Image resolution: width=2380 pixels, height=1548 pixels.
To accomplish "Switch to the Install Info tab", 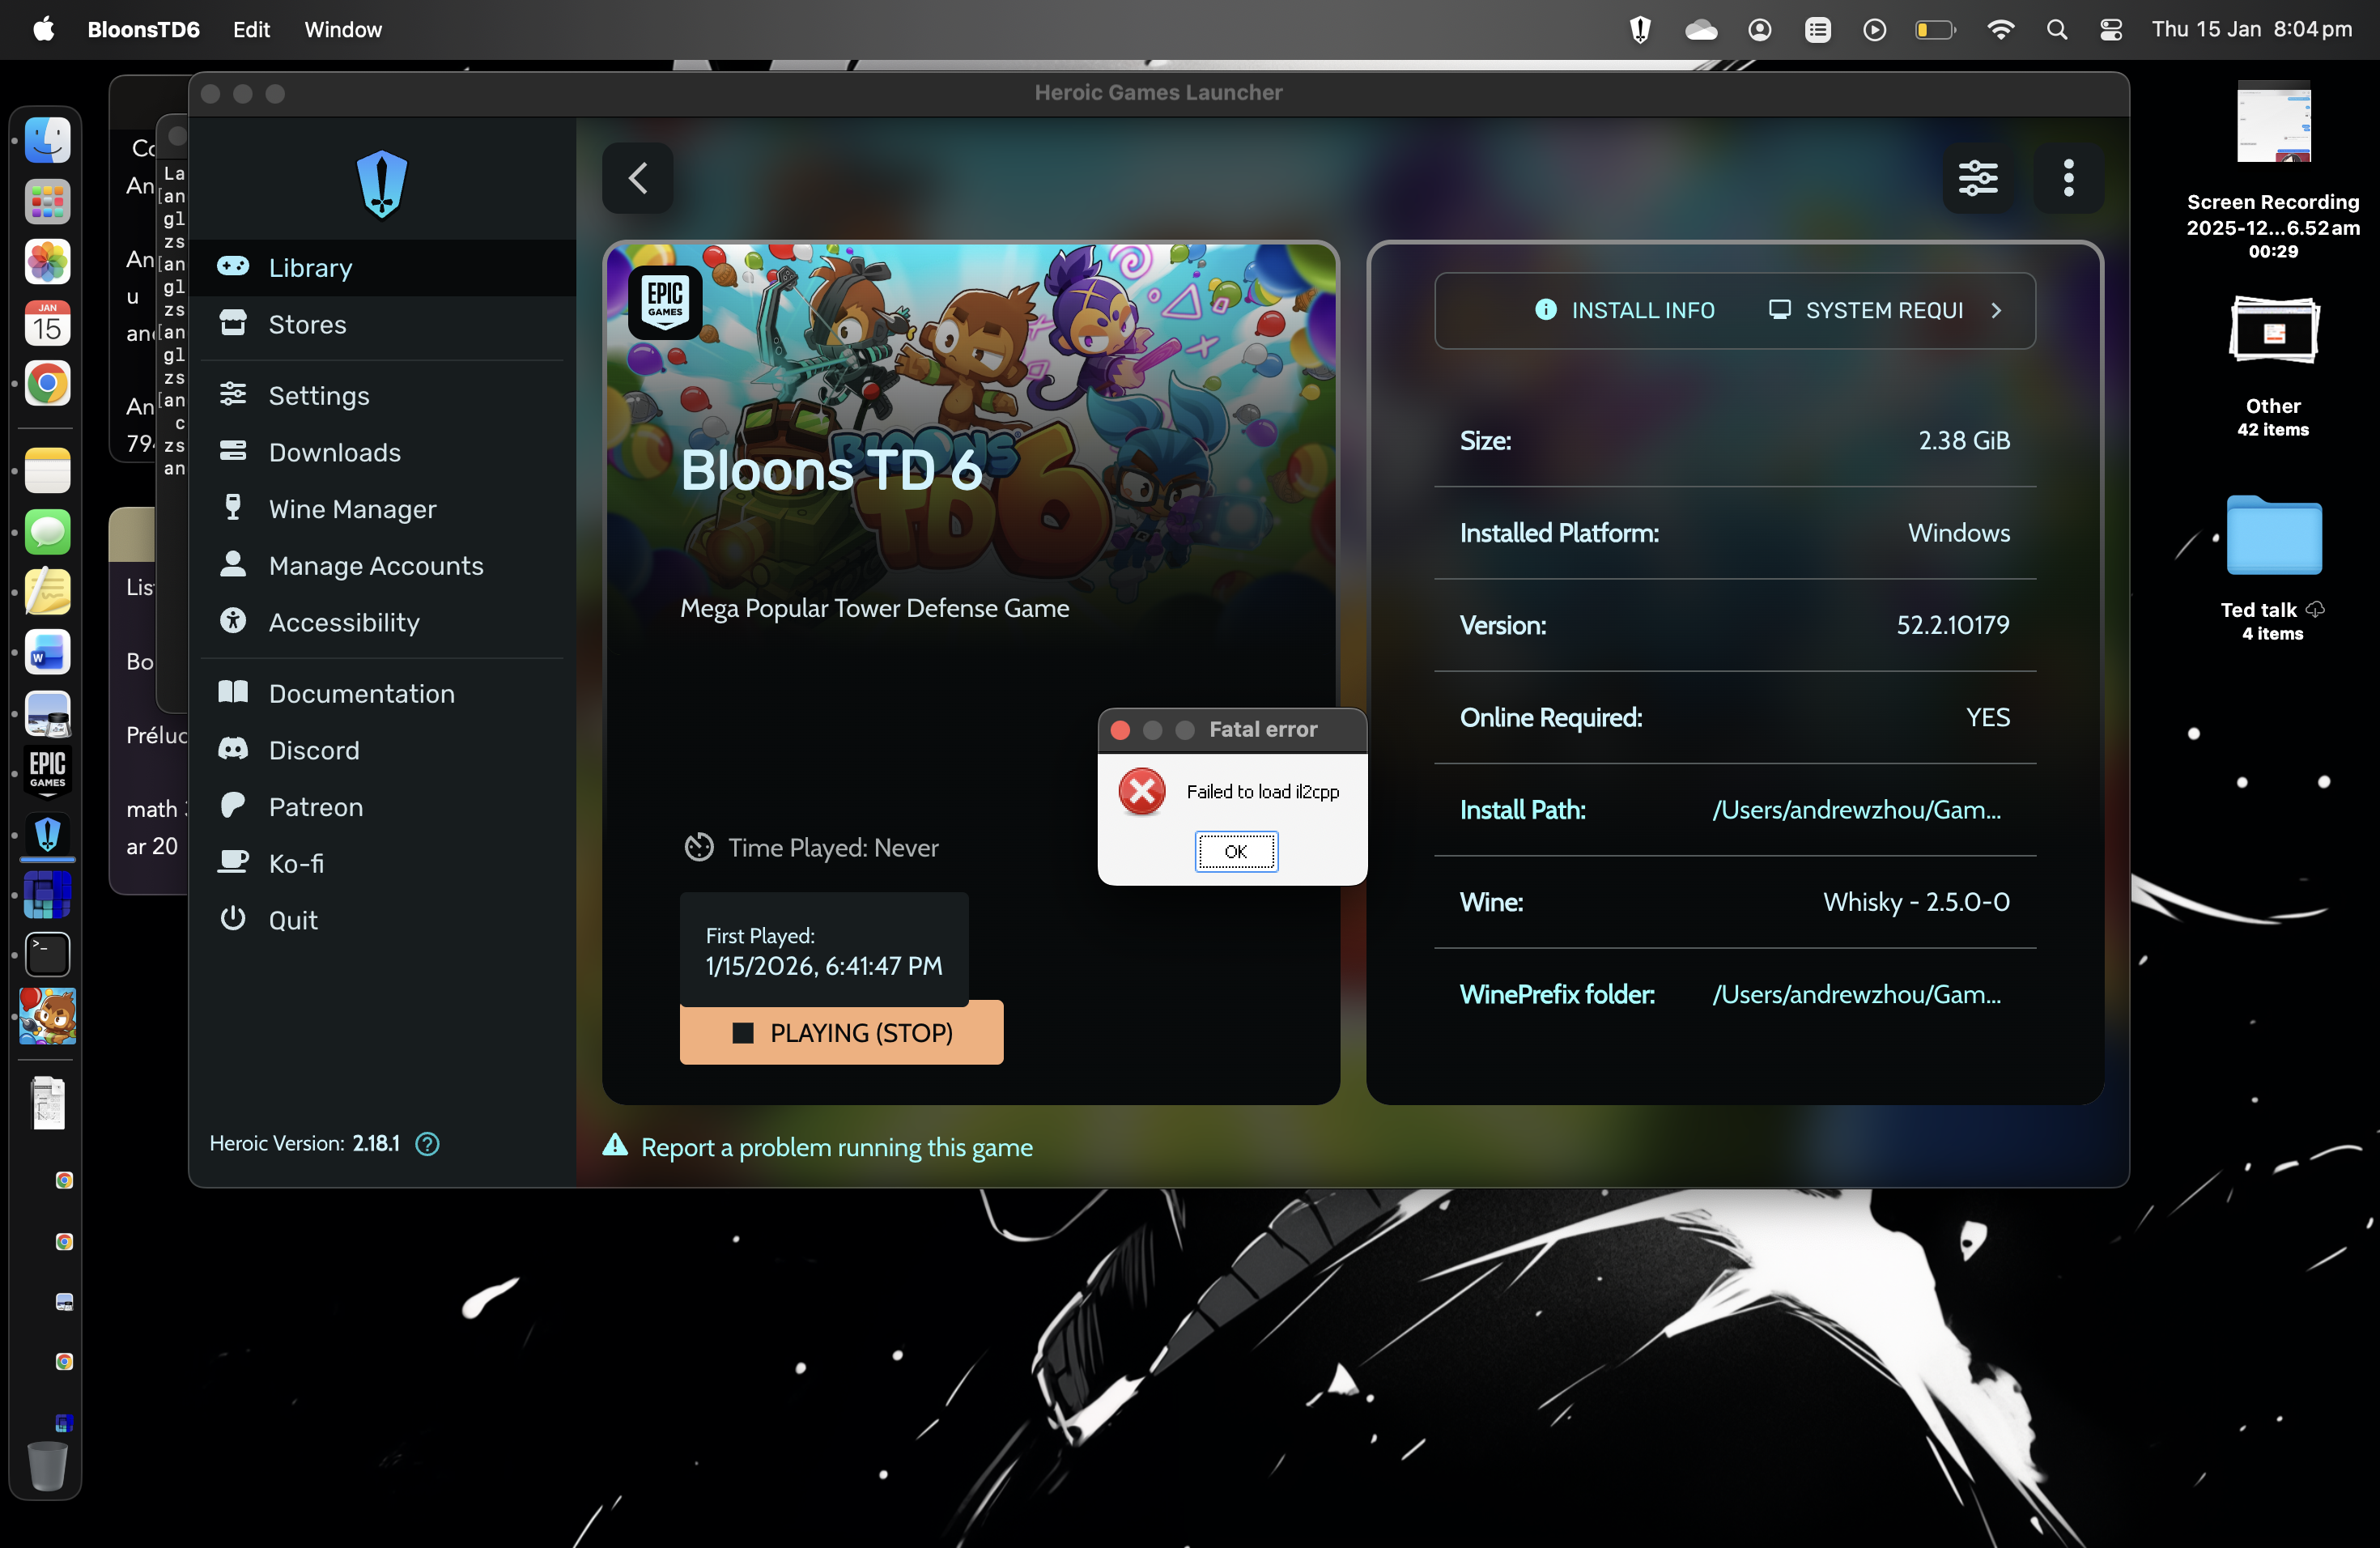I will pyautogui.click(x=1625, y=310).
